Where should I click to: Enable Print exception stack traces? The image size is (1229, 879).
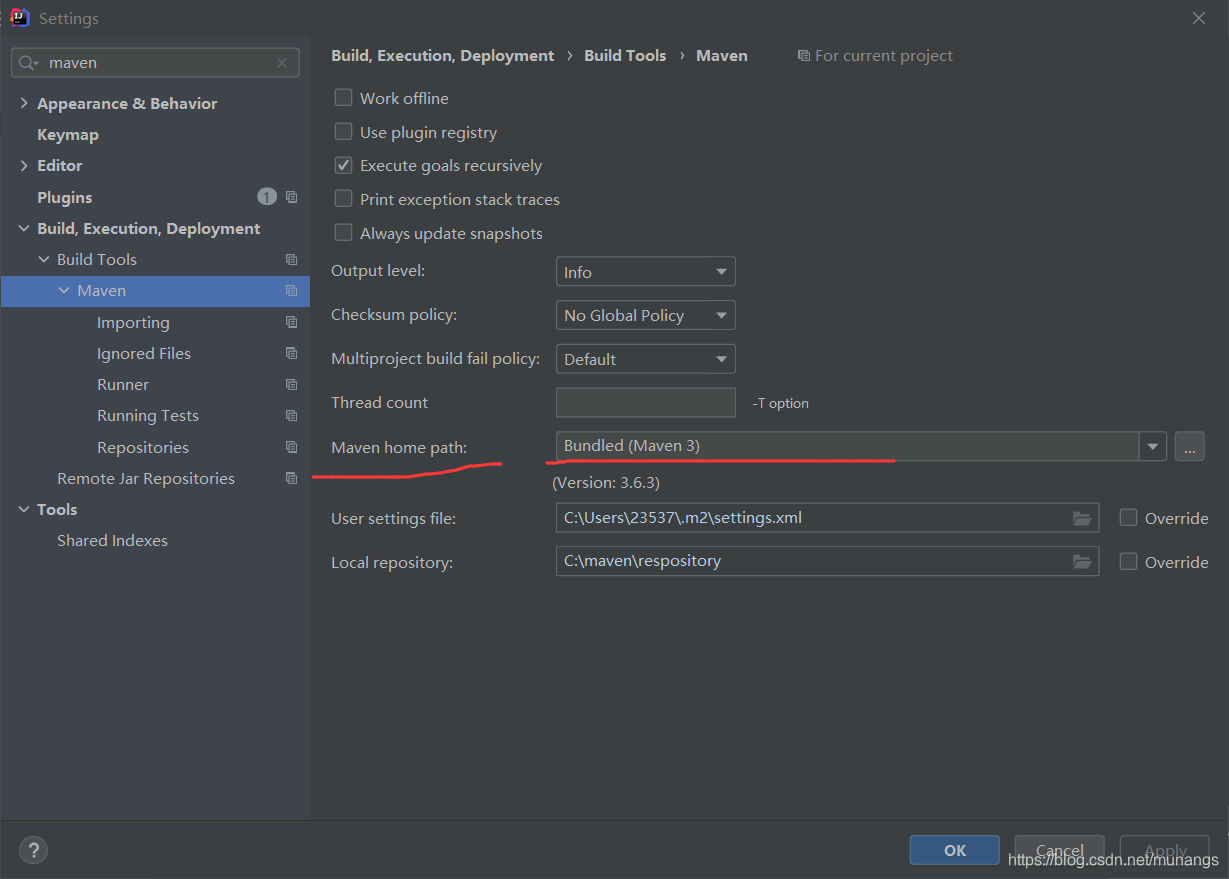343,199
